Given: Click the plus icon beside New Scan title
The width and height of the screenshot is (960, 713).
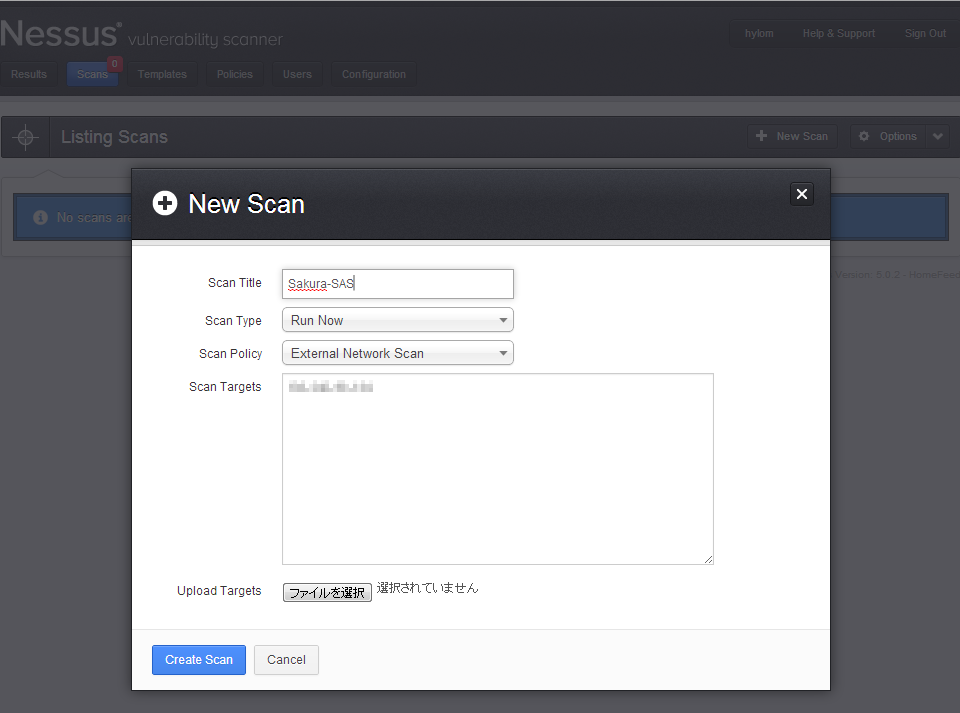Looking at the screenshot, I should click(x=165, y=203).
